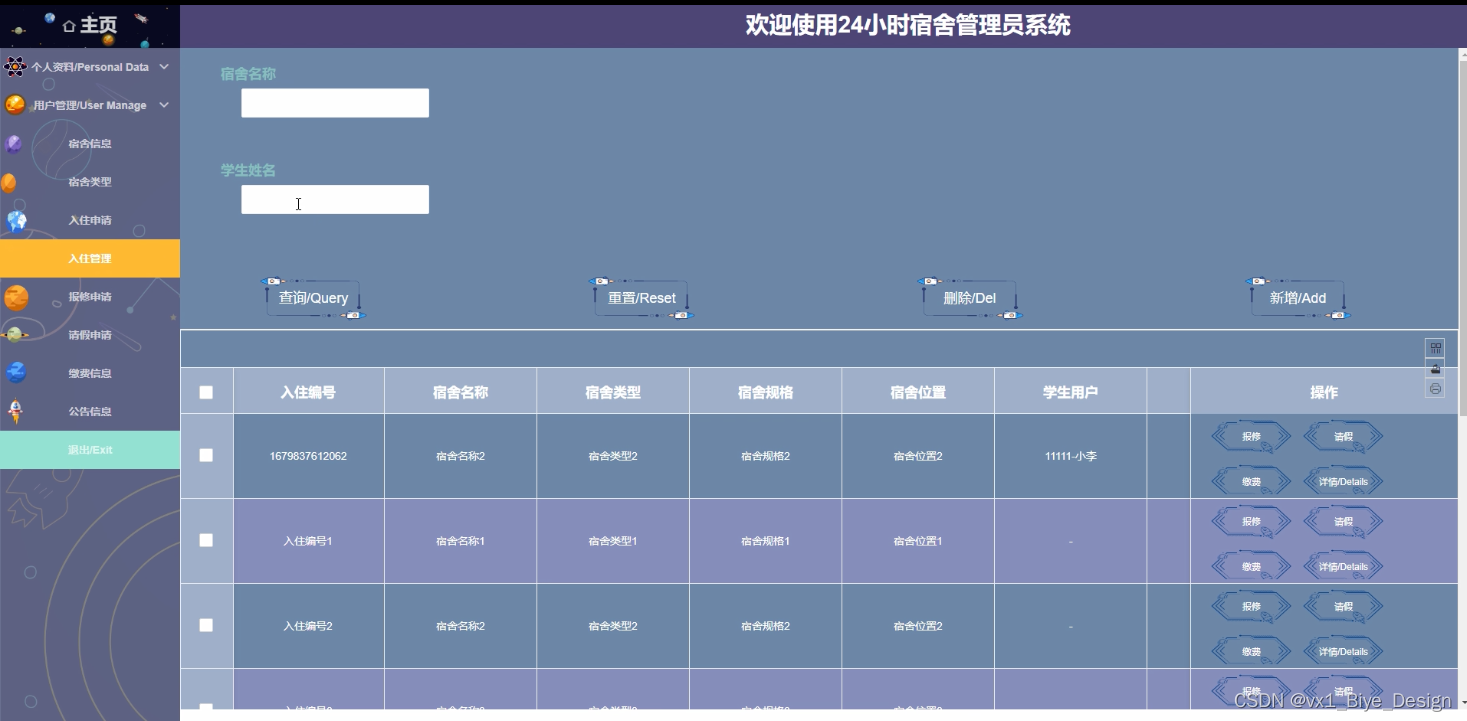This screenshot has width=1467, height=721.
Task: Click the blue planet icon beside 缴费信息
Action: [16, 373]
